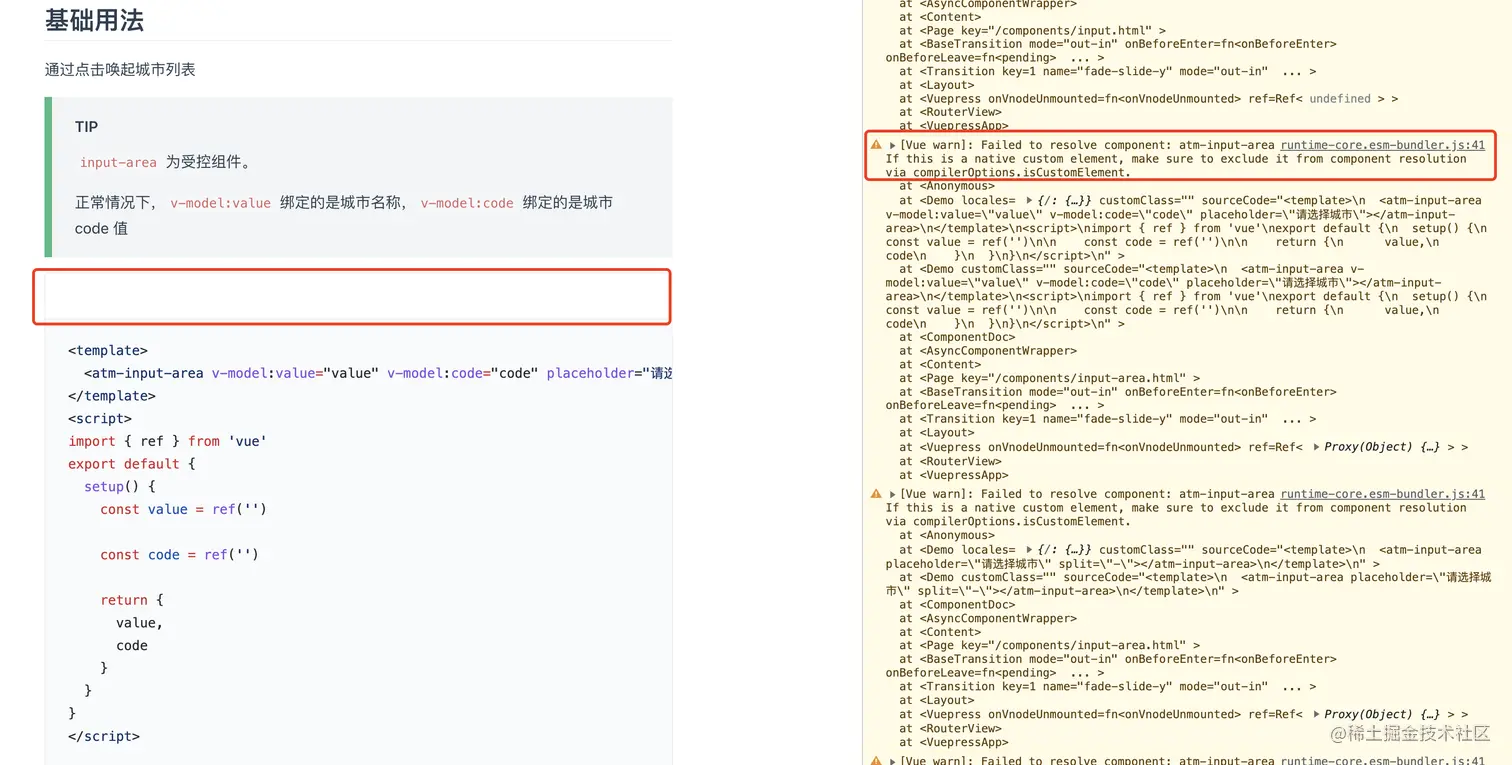The width and height of the screenshot is (1512, 765).
Task: Click warning icon of first Vue warn message
Action: pos(876,145)
